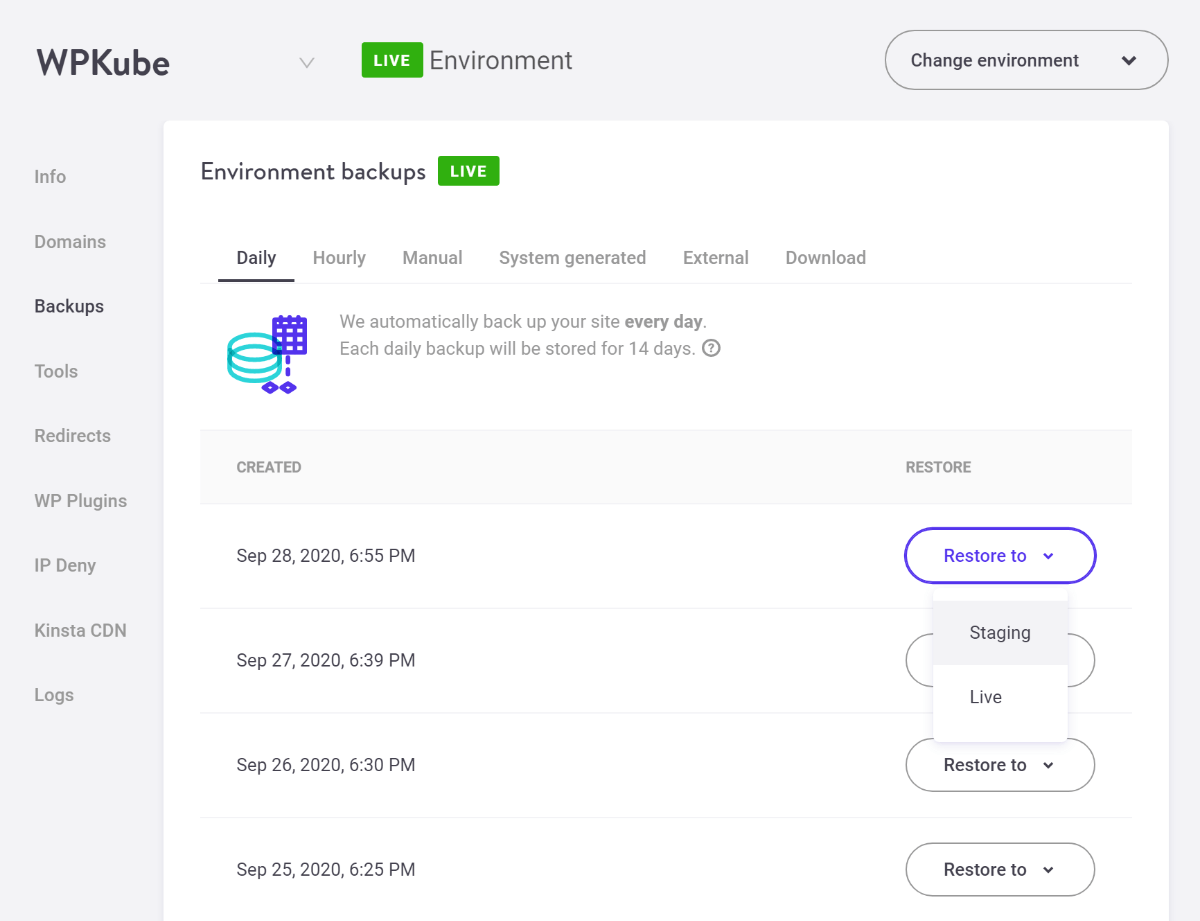Viewport: 1200px width, 921px height.
Task: Open the Change environment dropdown
Action: 1026,60
